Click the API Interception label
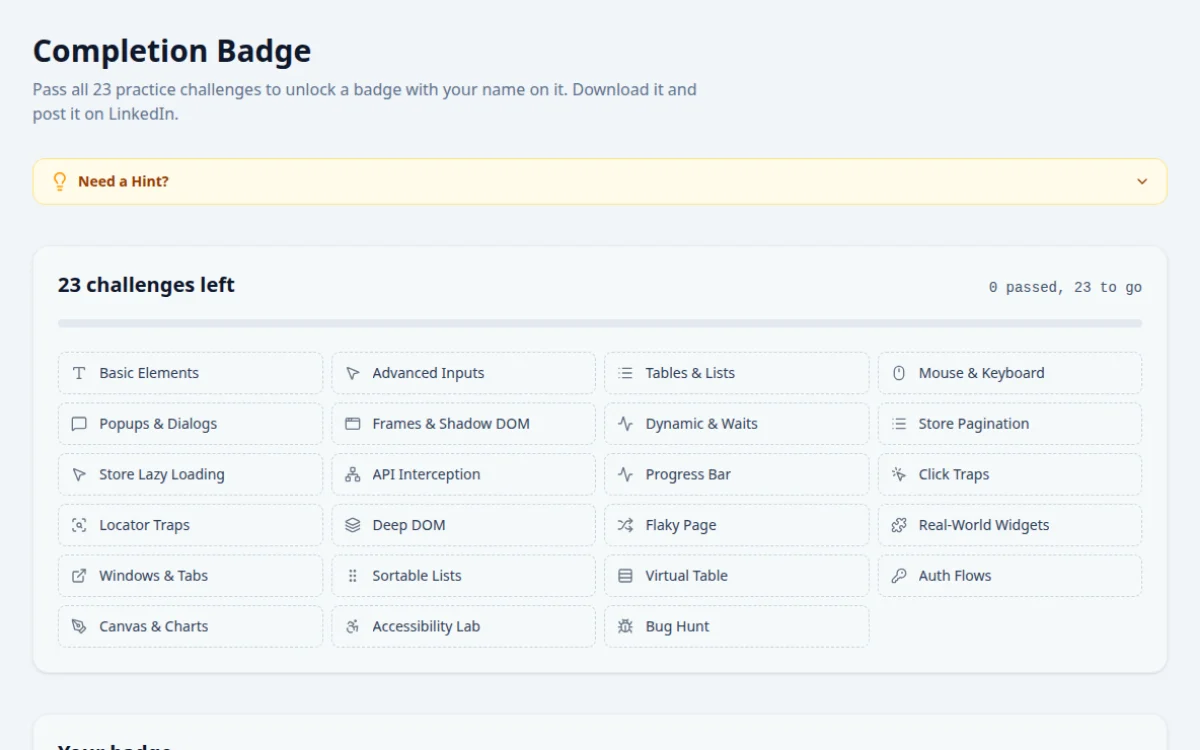 pyautogui.click(x=426, y=474)
